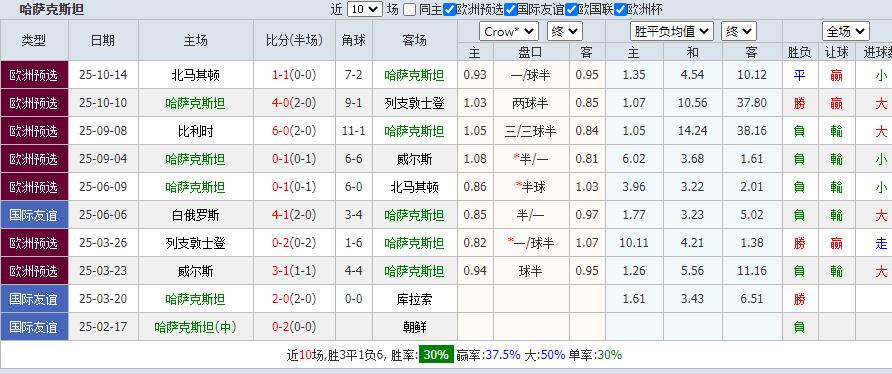Image resolution: width=892 pixels, height=374 pixels.
Task: Uncheck the 欧国联 filter checkbox
Action: (572, 10)
